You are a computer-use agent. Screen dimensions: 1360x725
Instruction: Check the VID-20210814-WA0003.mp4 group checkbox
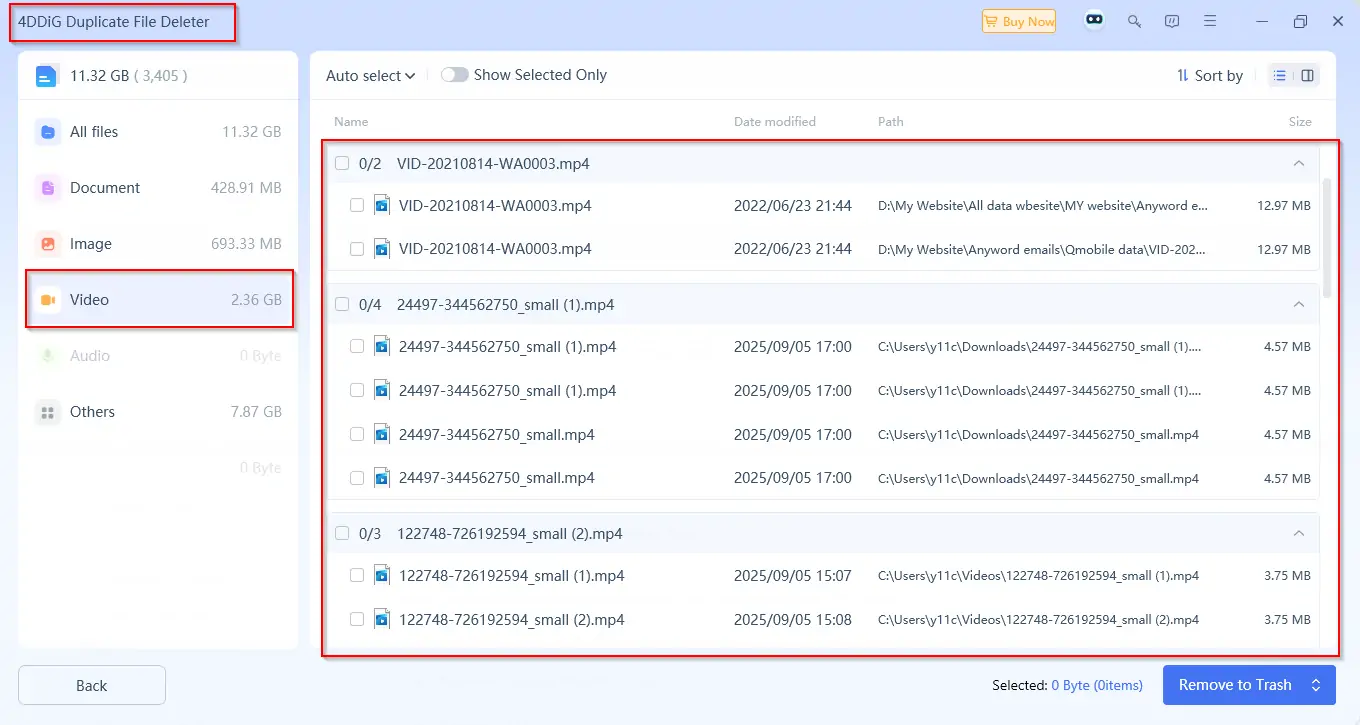tap(342, 164)
